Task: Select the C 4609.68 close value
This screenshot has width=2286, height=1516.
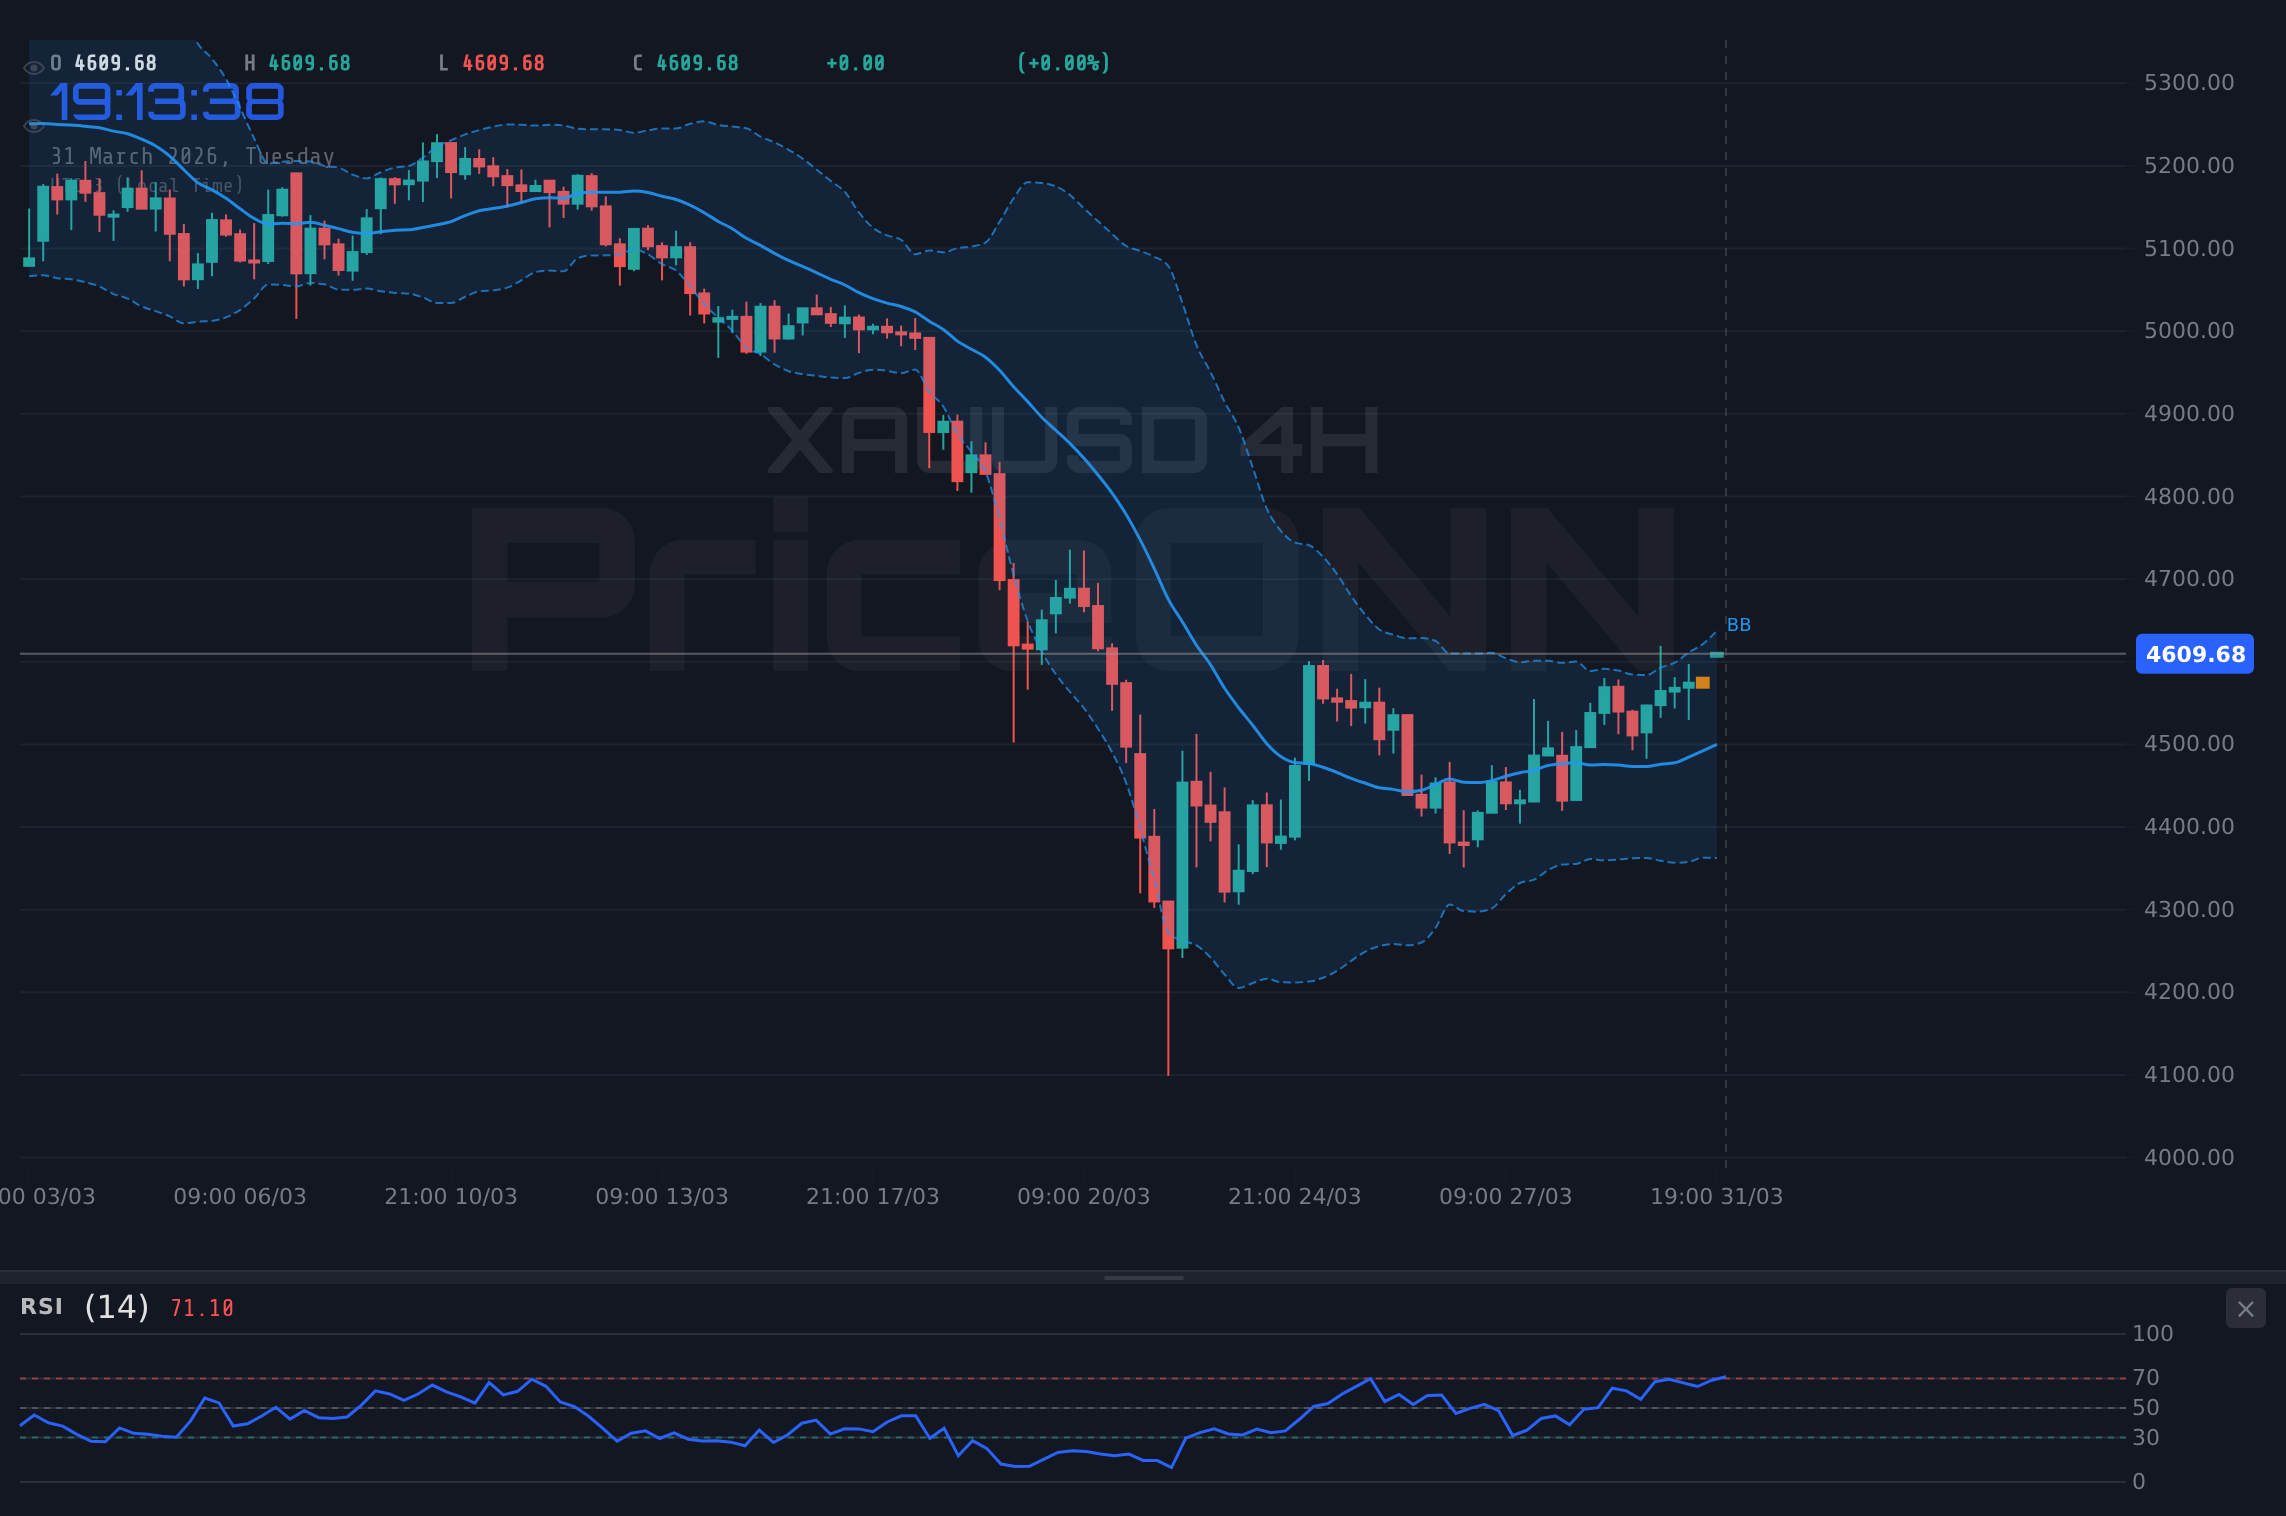Action: tap(685, 62)
